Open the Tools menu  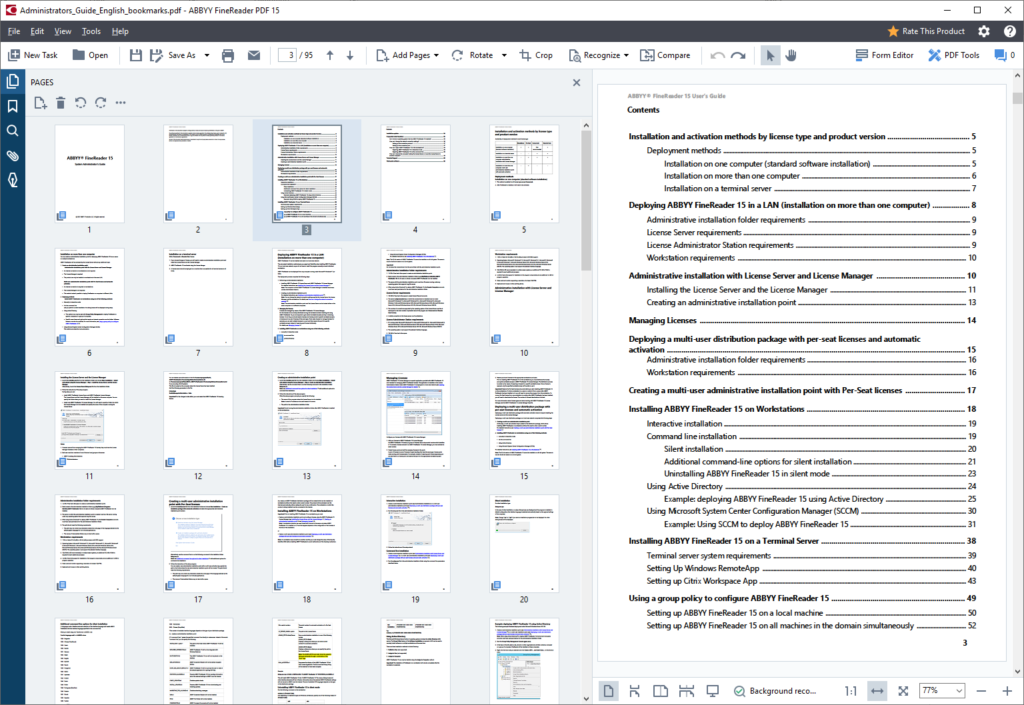[91, 31]
